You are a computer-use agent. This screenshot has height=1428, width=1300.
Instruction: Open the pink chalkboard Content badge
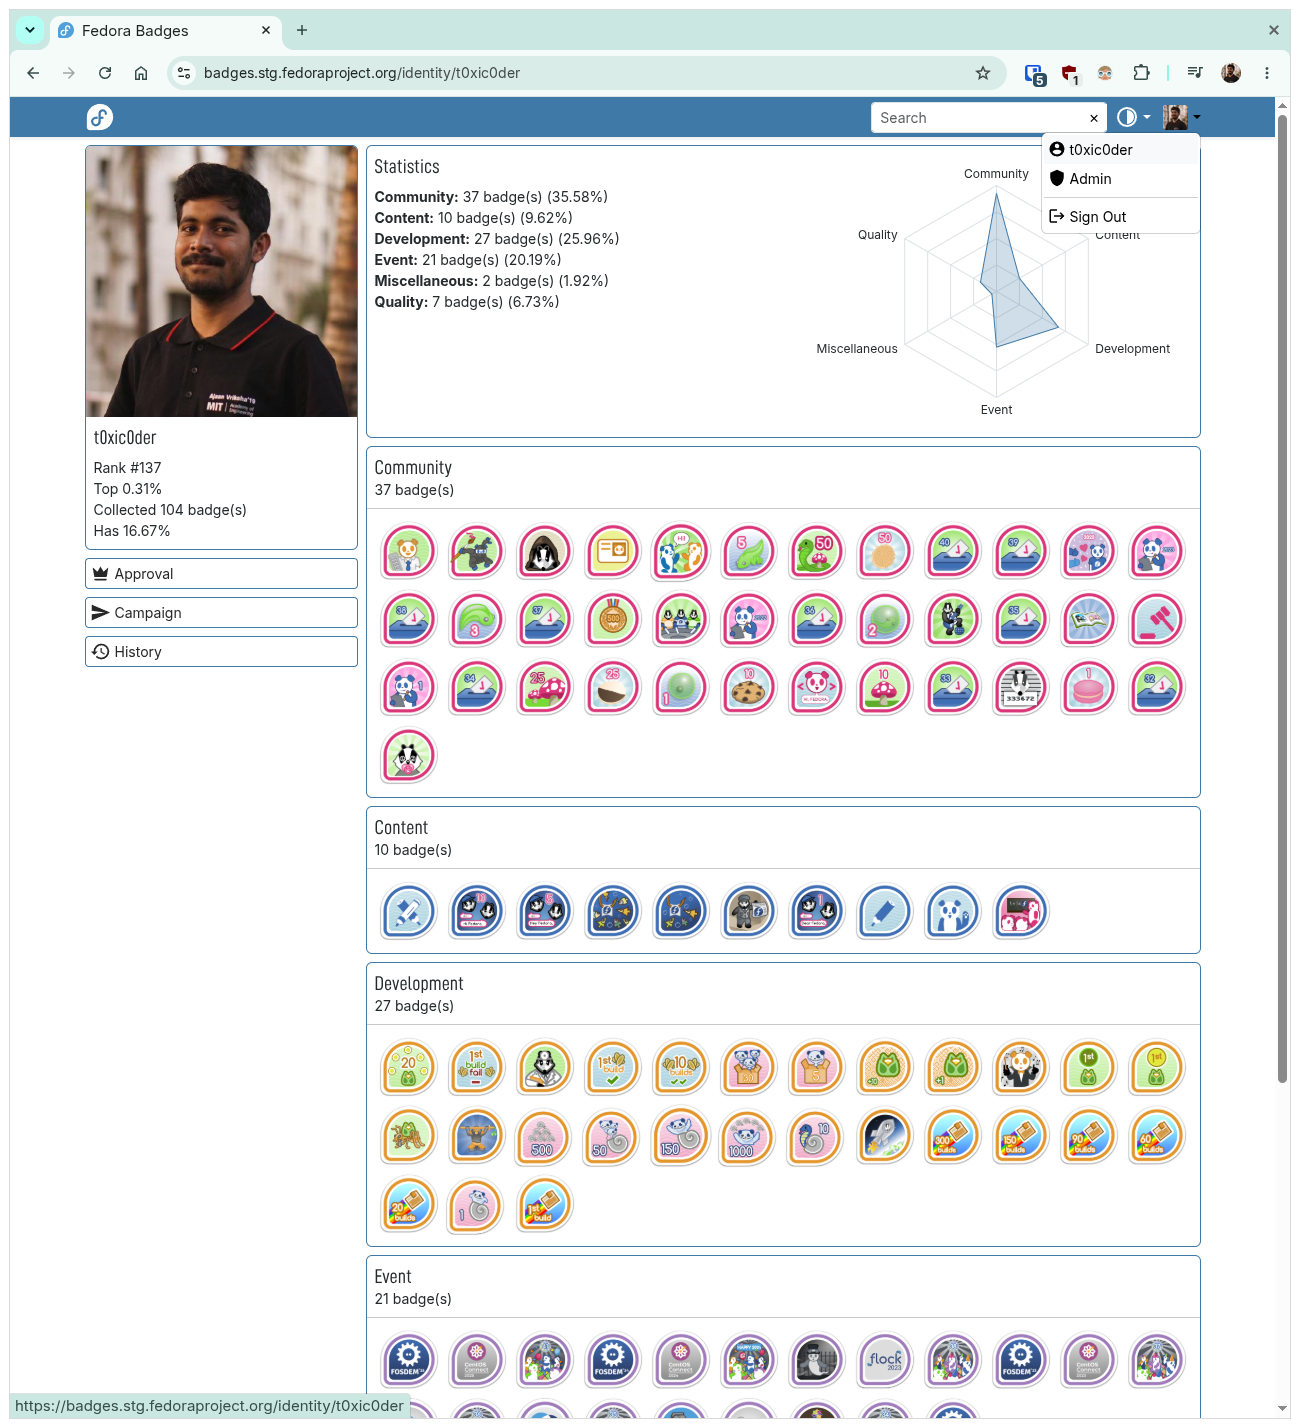coord(1021,912)
